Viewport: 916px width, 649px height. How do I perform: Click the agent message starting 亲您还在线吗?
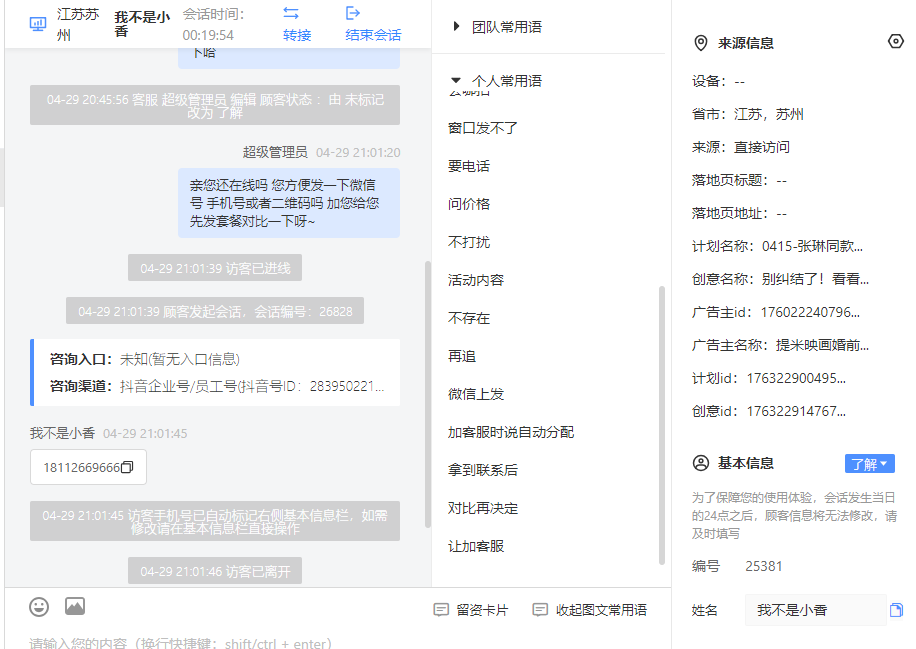(289, 203)
